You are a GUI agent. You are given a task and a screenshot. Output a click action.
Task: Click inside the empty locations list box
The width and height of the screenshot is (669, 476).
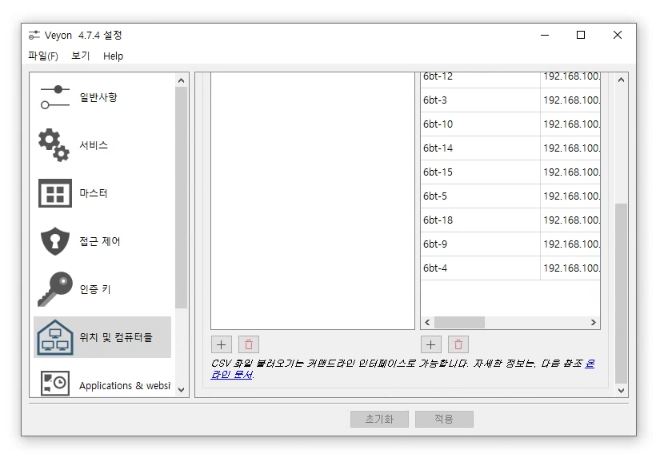(x=312, y=200)
